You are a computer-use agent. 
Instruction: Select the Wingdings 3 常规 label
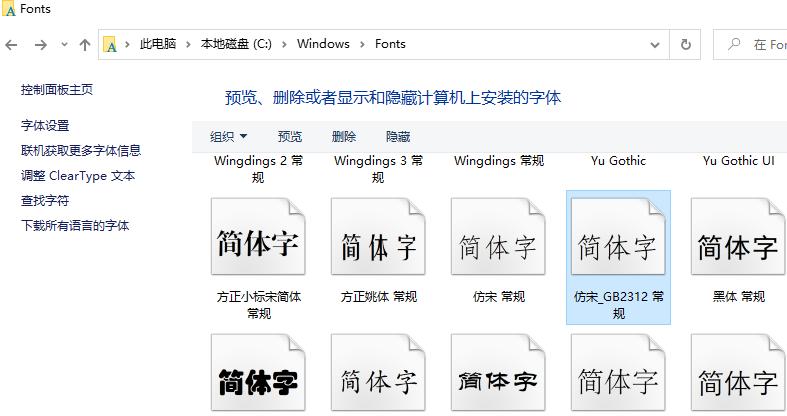pyautogui.click(x=378, y=169)
